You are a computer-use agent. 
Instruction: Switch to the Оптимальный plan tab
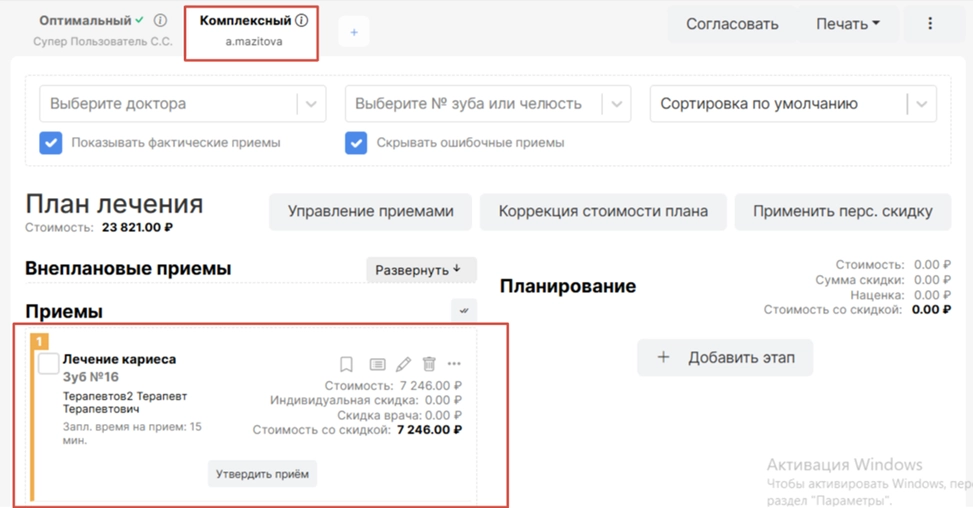[x=85, y=20]
